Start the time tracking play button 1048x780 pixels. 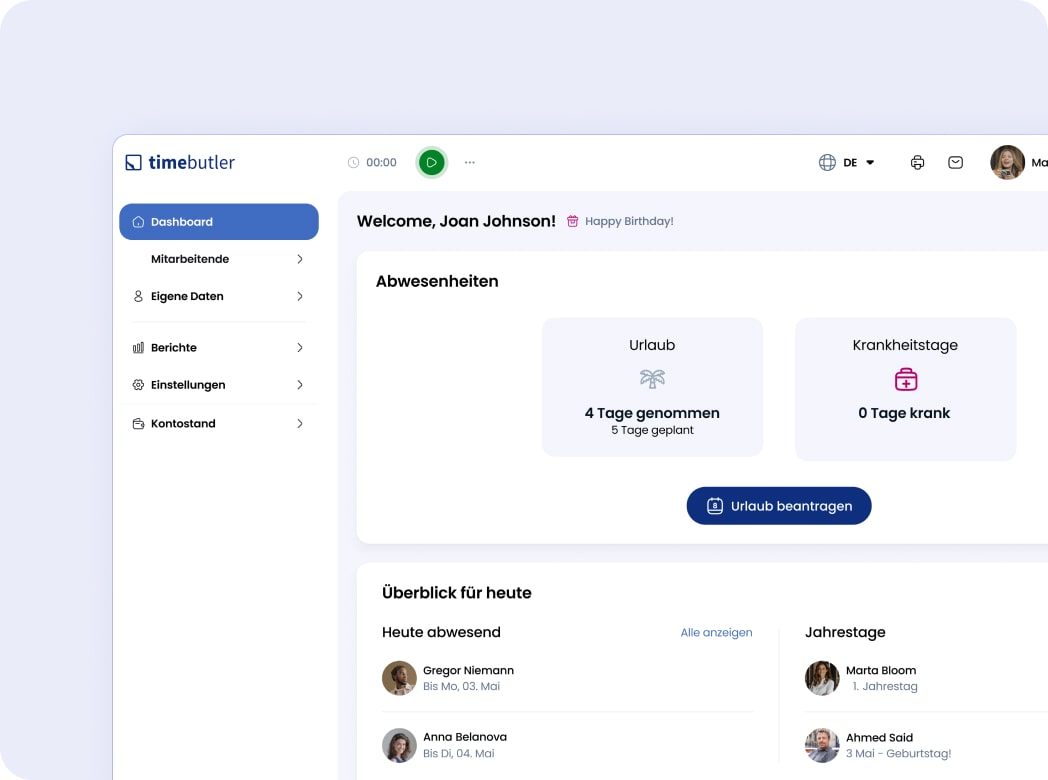coord(431,162)
